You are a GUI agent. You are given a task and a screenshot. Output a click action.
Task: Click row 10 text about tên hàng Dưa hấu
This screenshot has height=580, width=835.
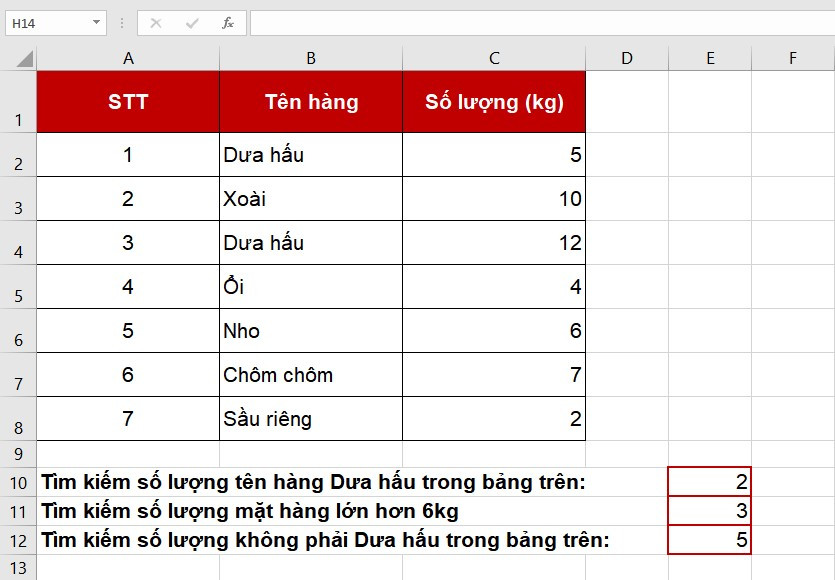point(313,483)
